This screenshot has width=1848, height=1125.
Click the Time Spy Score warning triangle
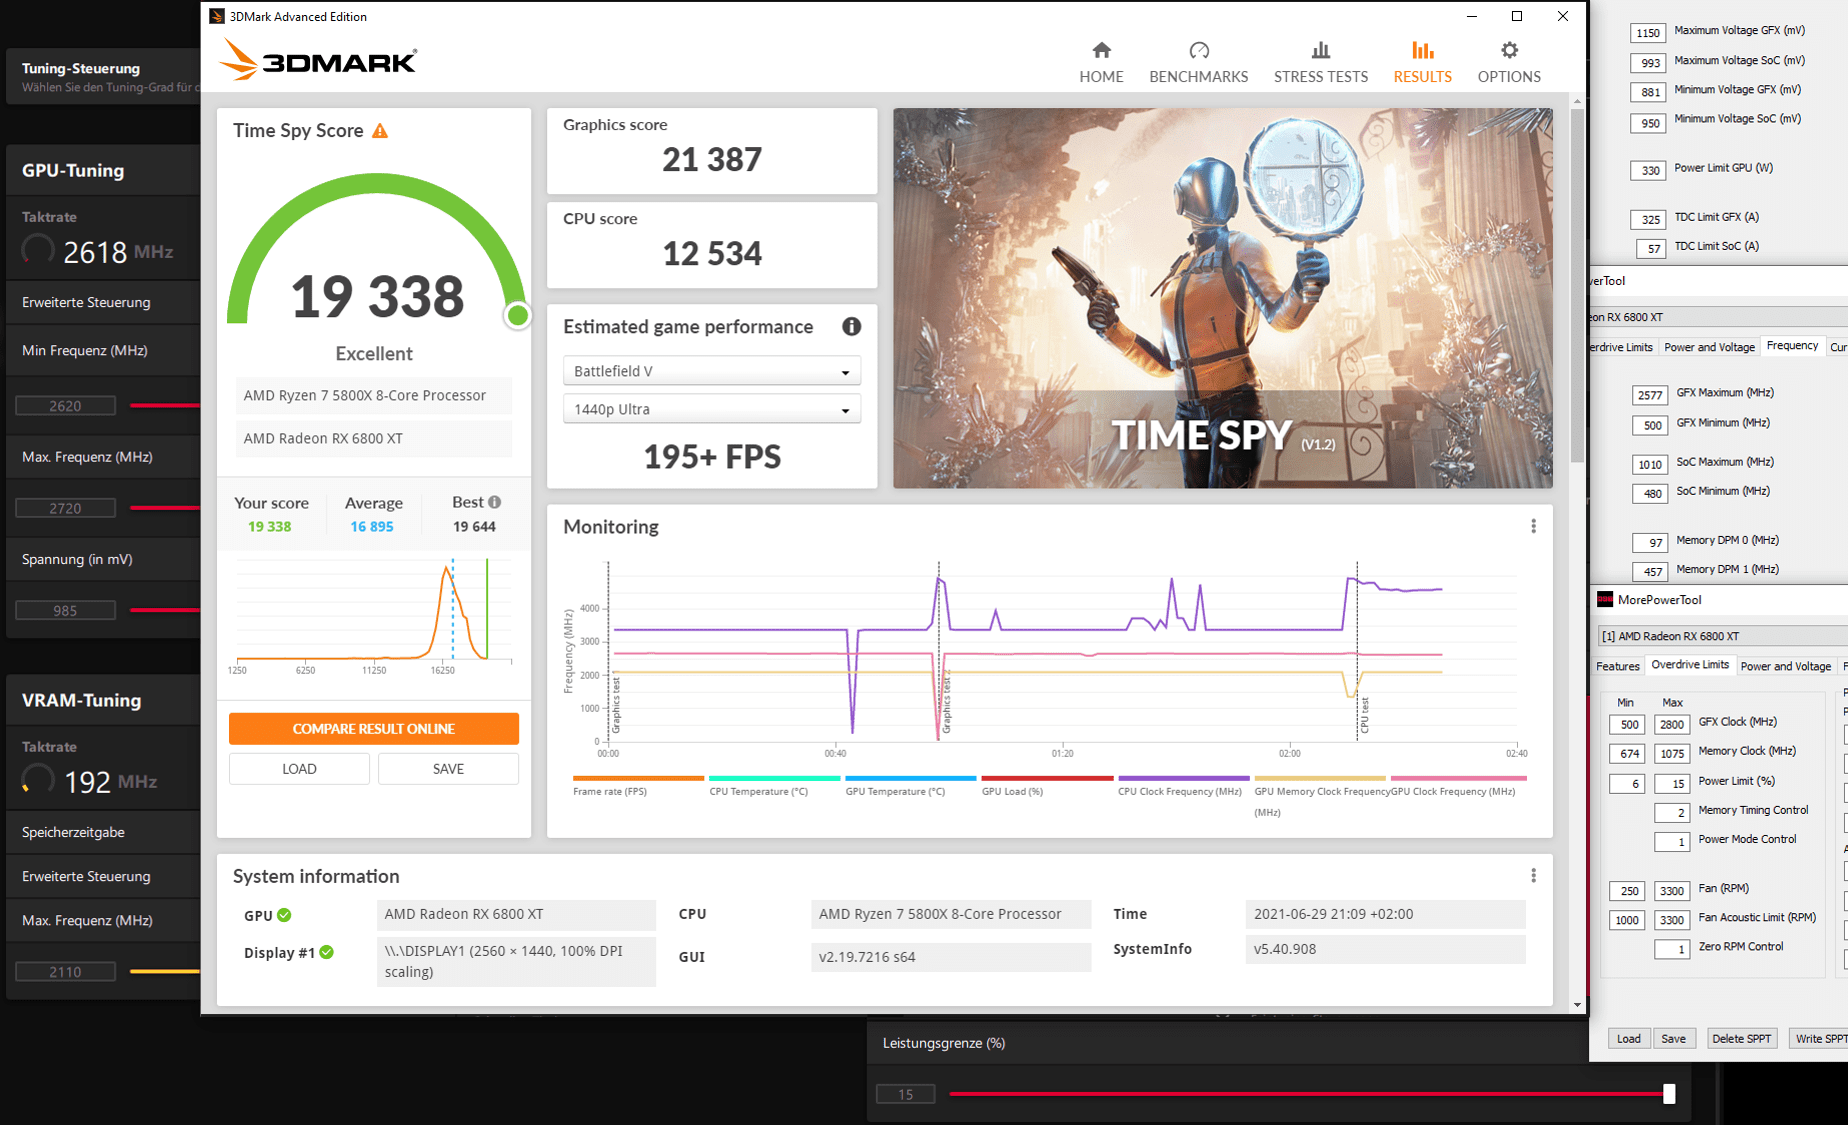point(380,131)
